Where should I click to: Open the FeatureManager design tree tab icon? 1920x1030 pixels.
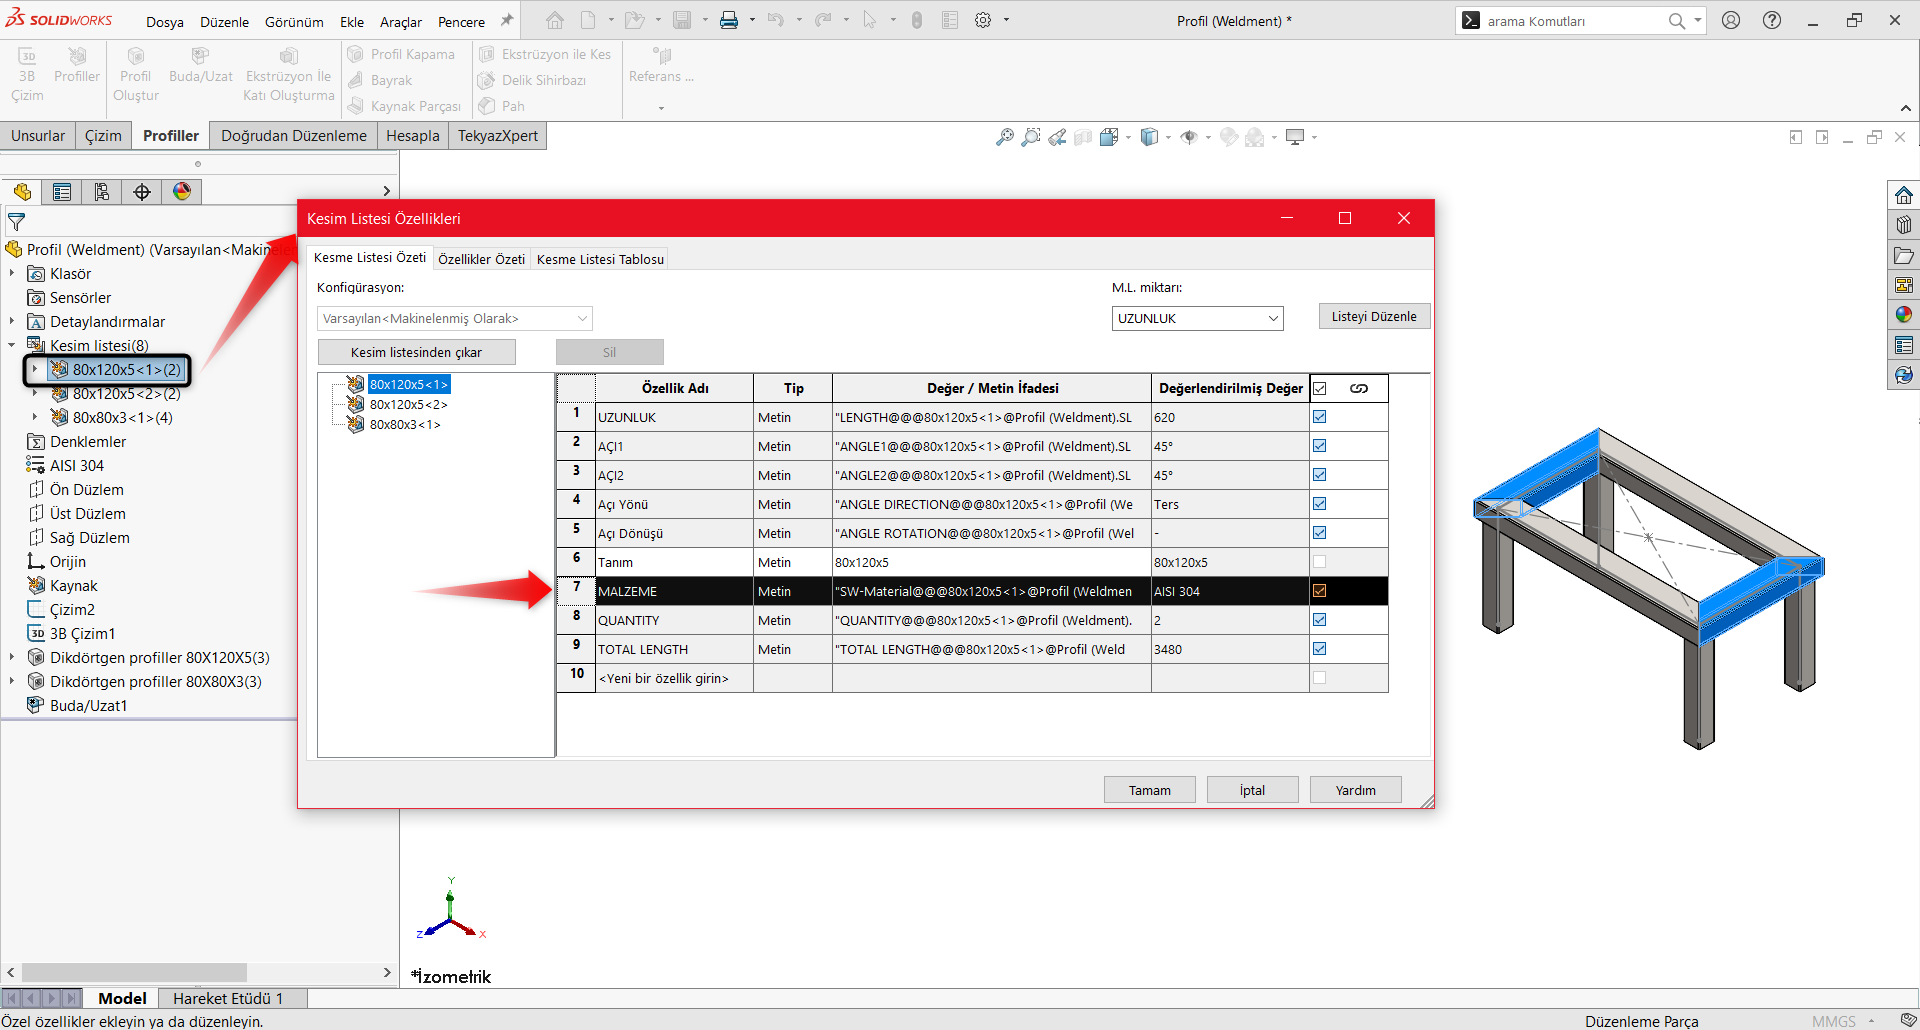click(x=22, y=192)
